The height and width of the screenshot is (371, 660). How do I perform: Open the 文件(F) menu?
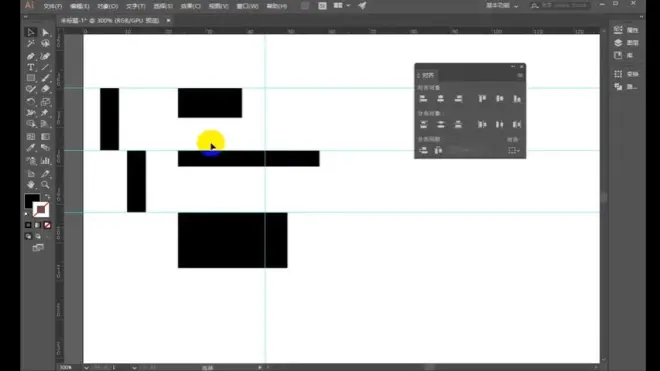coord(53,6)
